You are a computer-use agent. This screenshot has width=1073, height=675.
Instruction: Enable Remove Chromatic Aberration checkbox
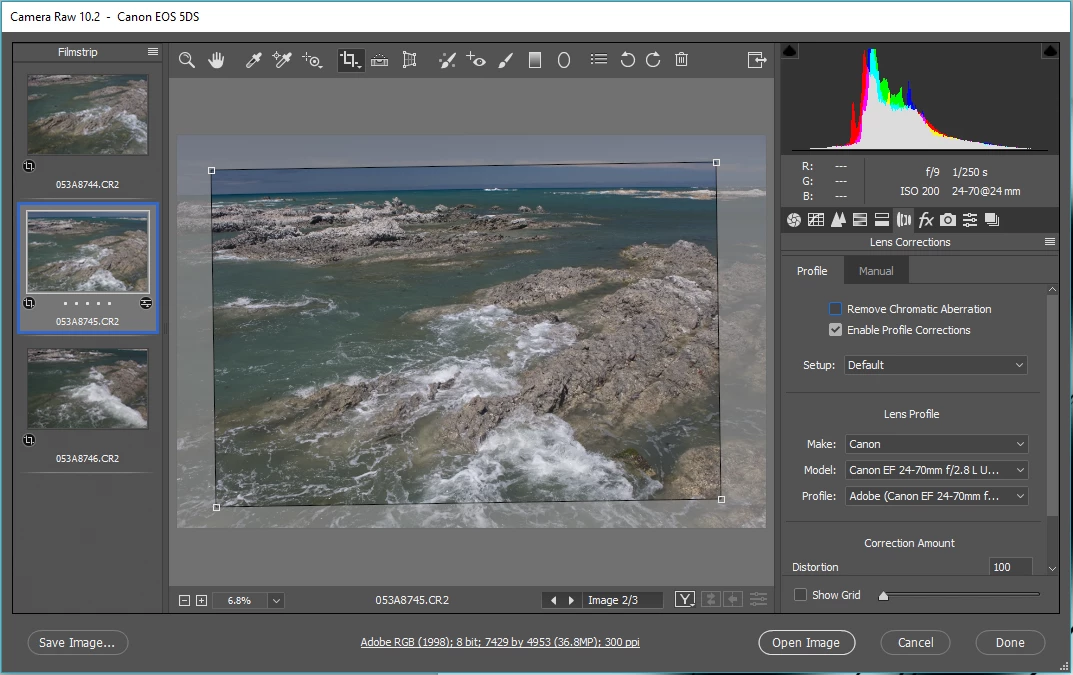[x=835, y=309]
